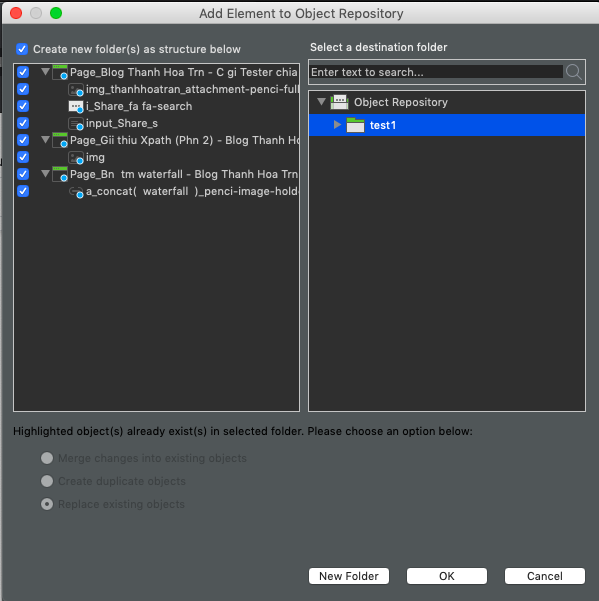599x601 pixels.
Task: Select the Object Repository root row
Action: click(x=447, y=102)
